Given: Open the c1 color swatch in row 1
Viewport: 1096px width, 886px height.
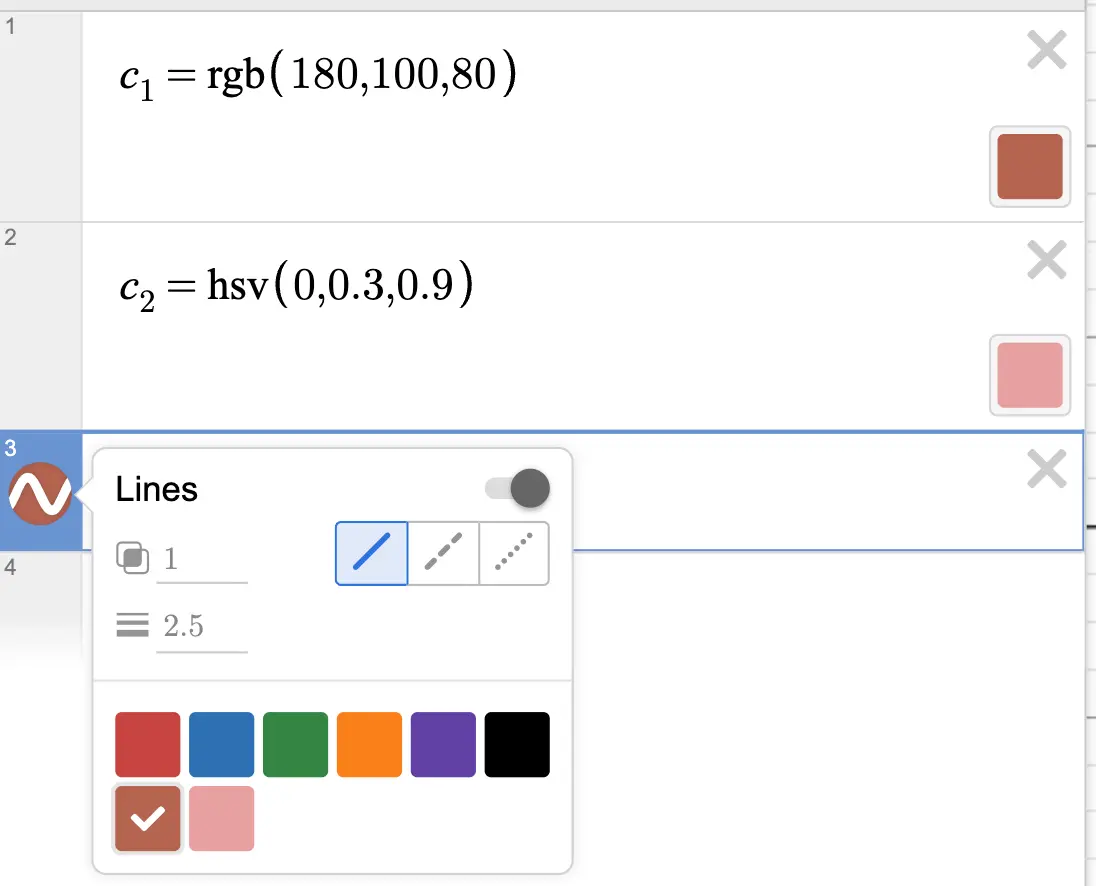Looking at the screenshot, I should click(x=1030, y=167).
